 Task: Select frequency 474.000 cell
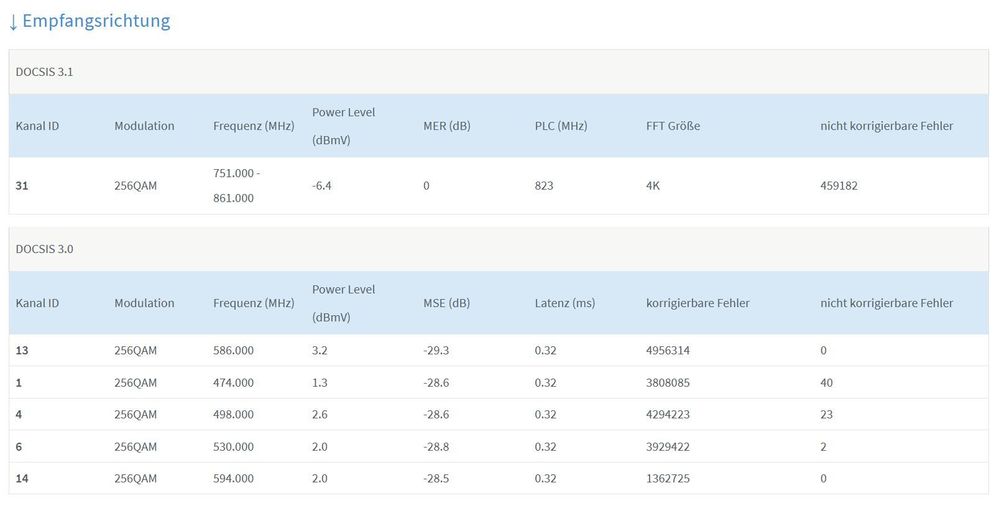[233, 383]
